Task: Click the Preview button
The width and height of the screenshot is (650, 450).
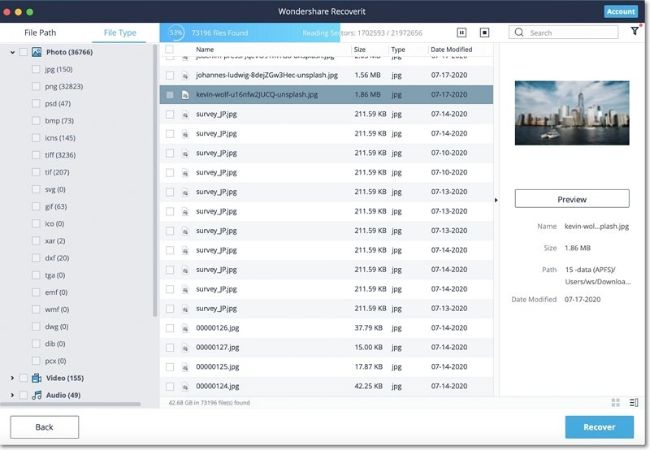Action: point(572,199)
